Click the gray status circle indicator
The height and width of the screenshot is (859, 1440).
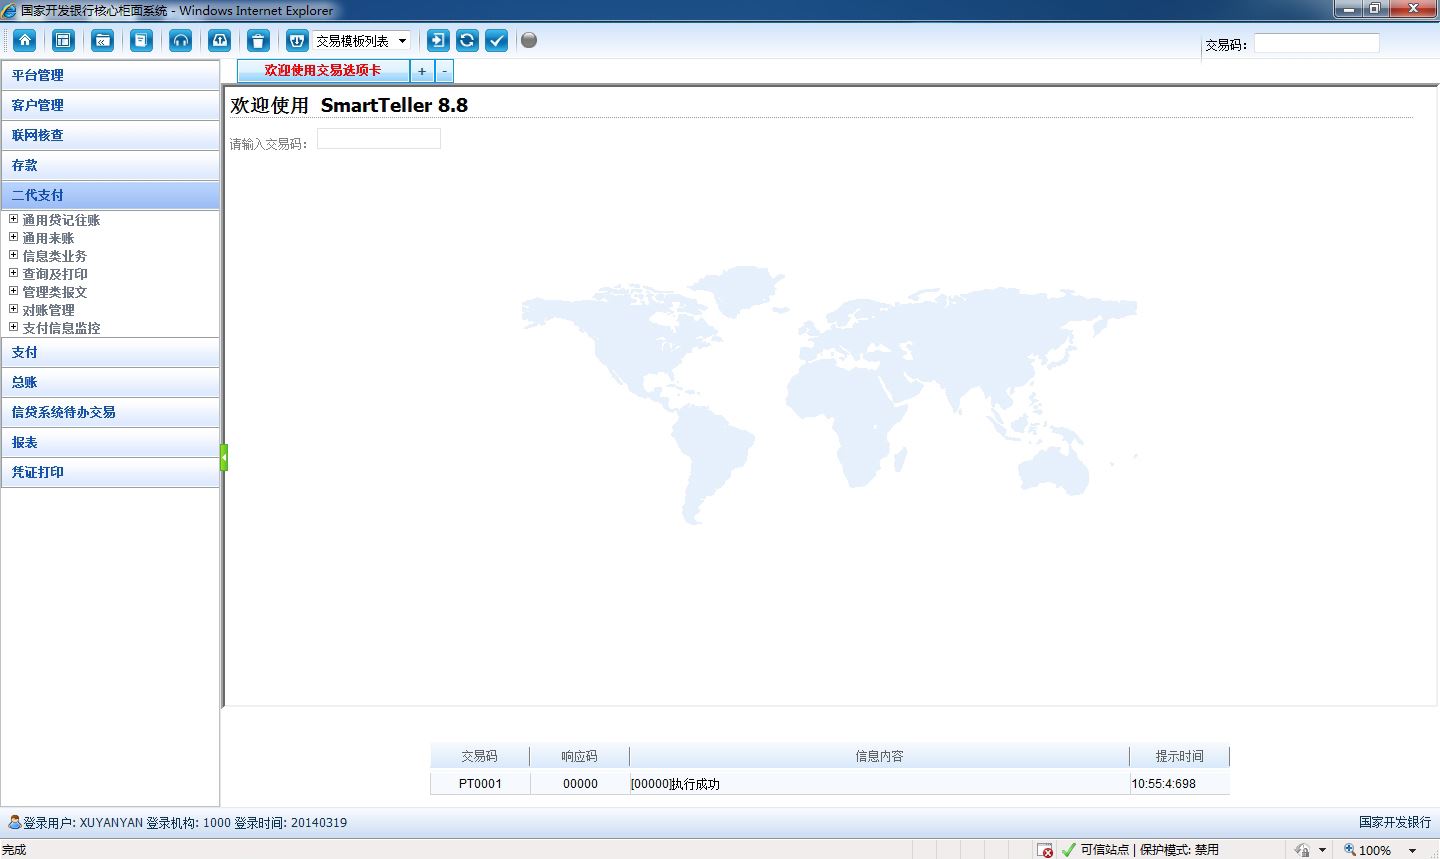[x=529, y=40]
